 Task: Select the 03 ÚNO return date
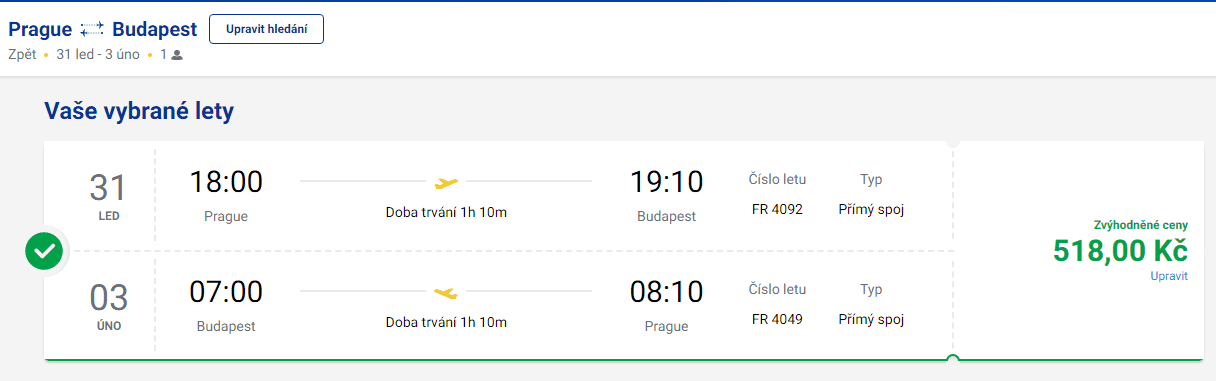tap(106, 306)
